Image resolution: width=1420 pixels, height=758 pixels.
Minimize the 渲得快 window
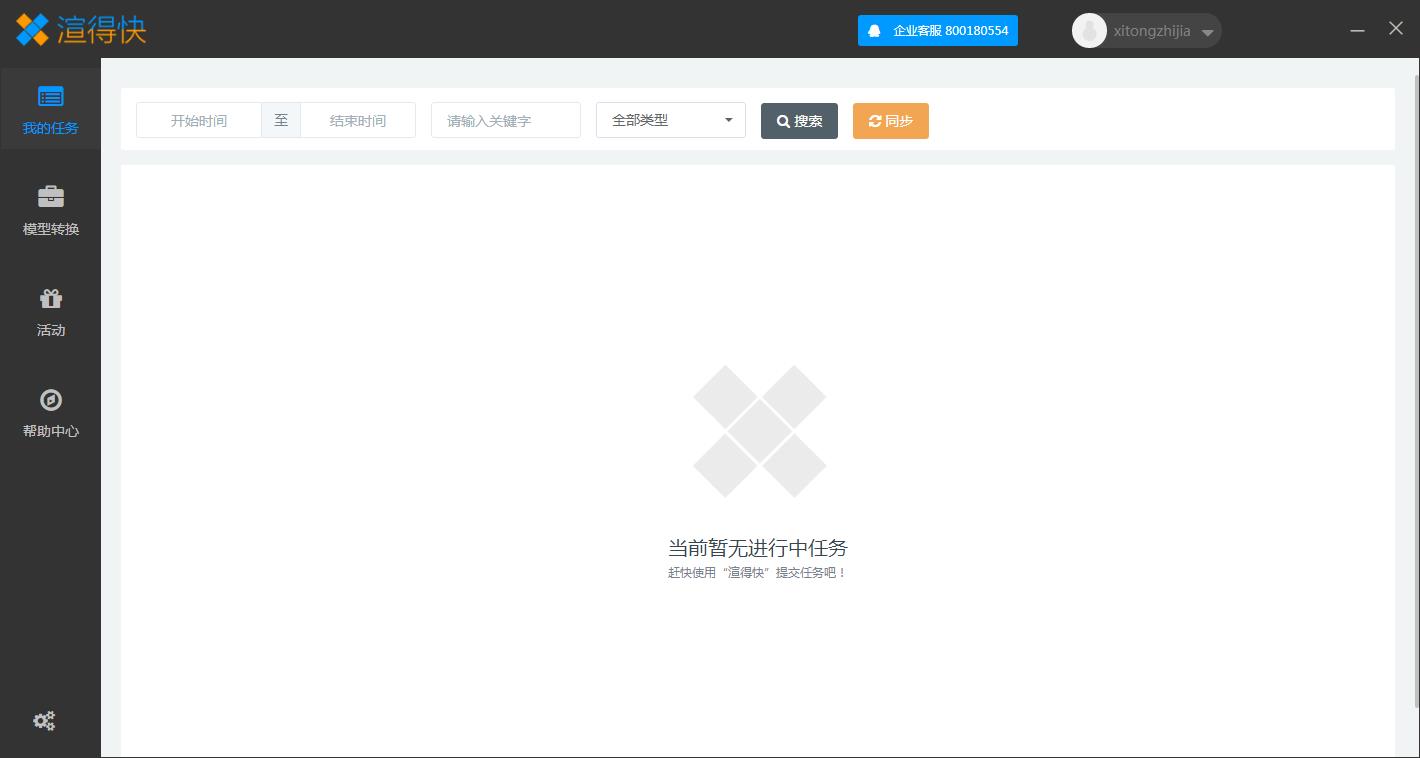click(x=1357, y=30)
